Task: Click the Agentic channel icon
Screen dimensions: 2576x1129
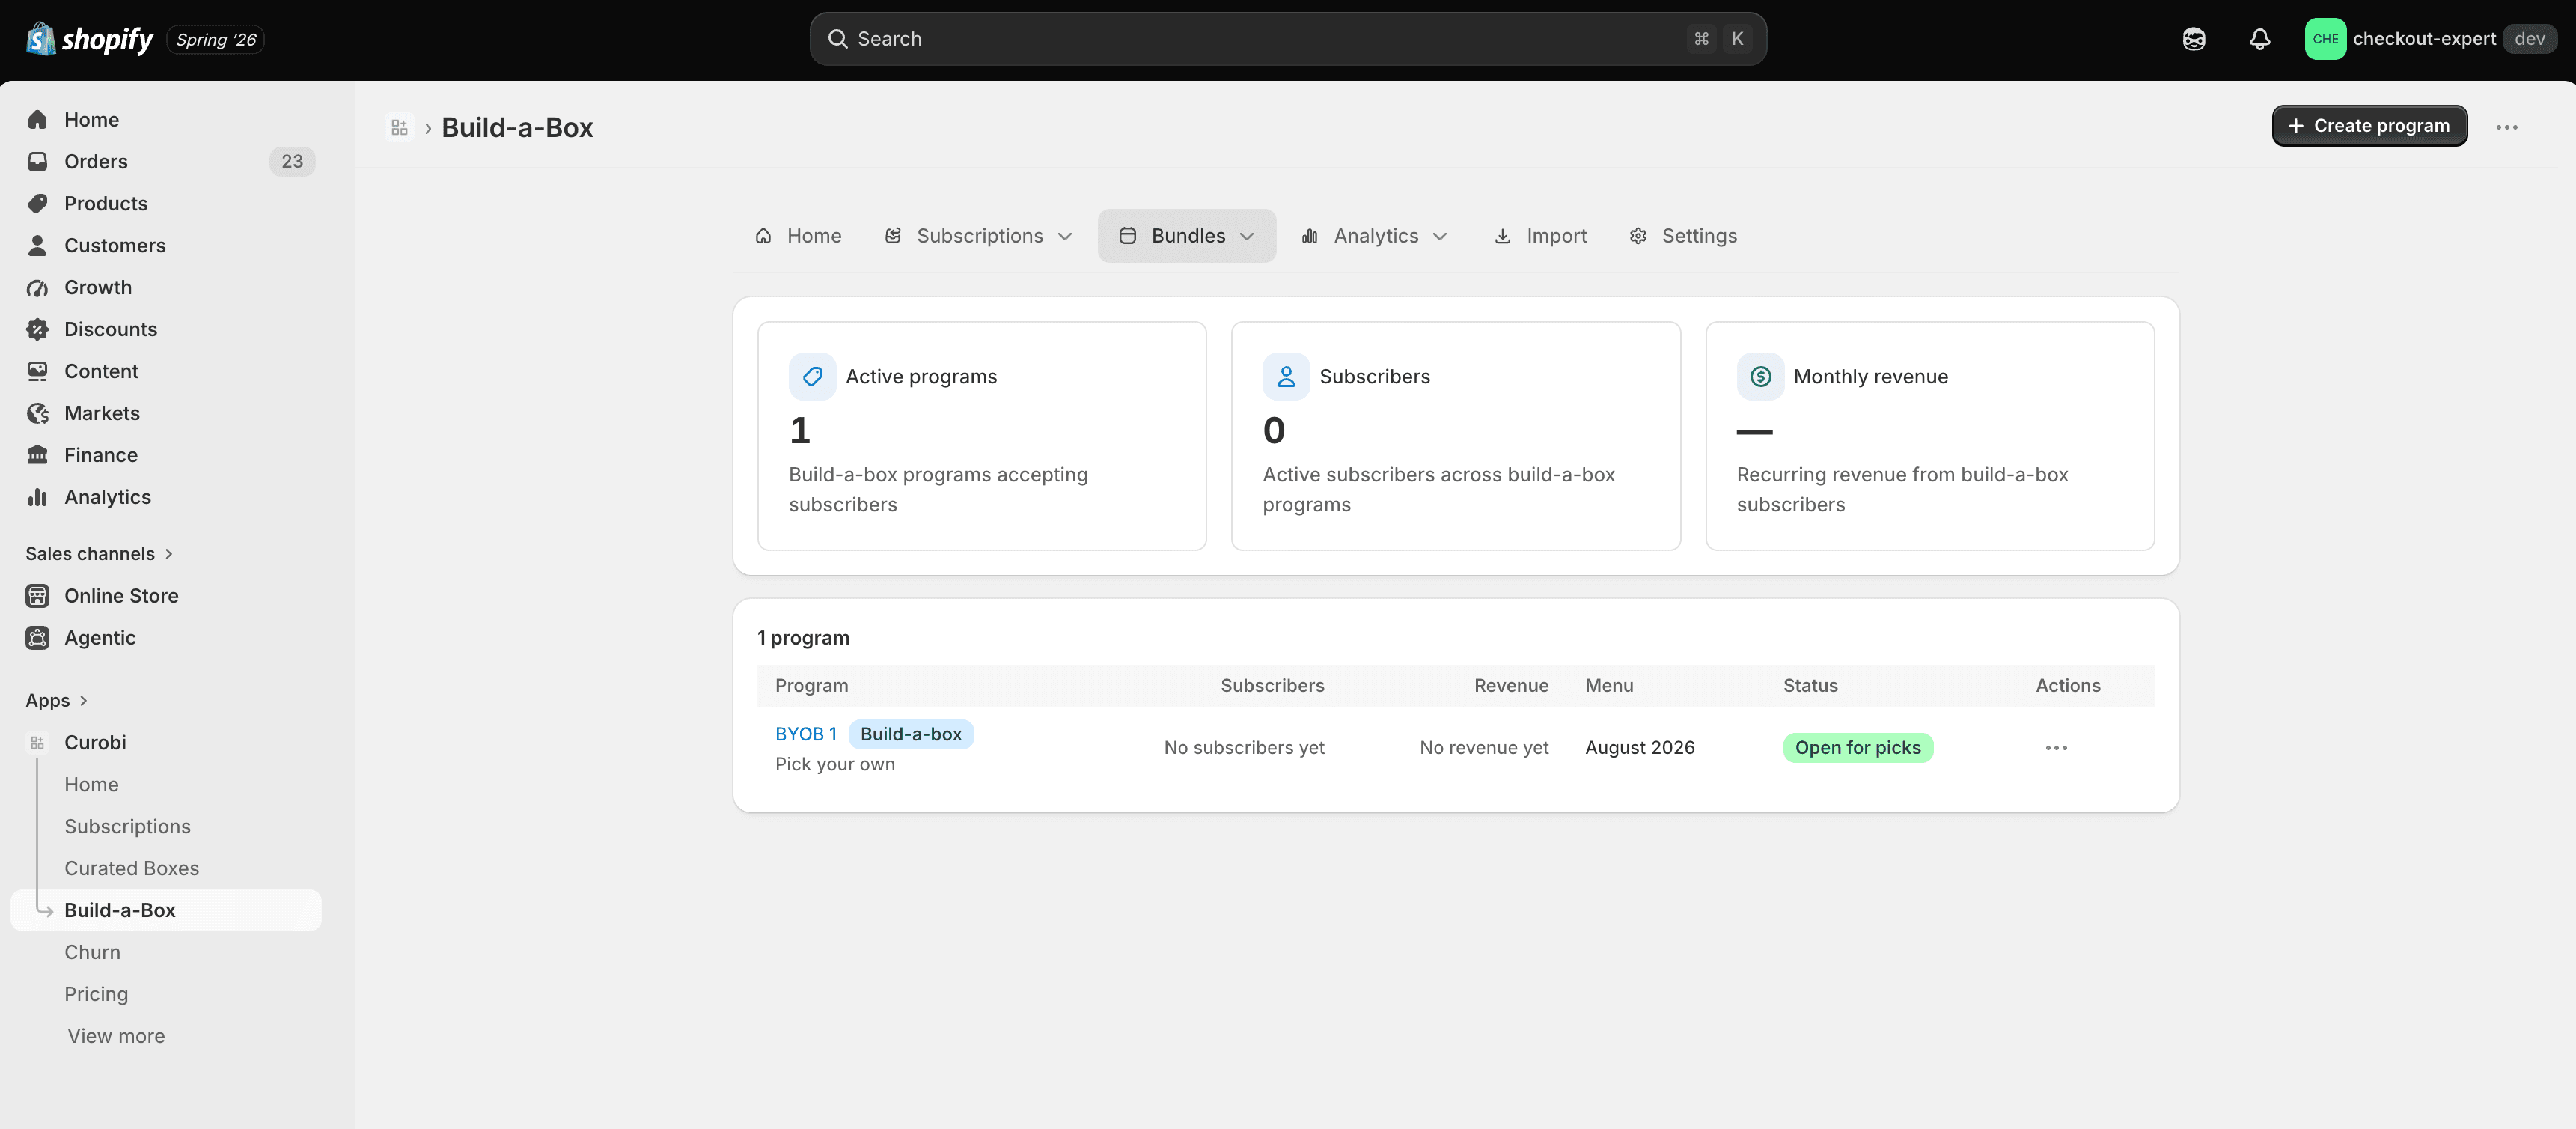Action: tap(38, 638)
